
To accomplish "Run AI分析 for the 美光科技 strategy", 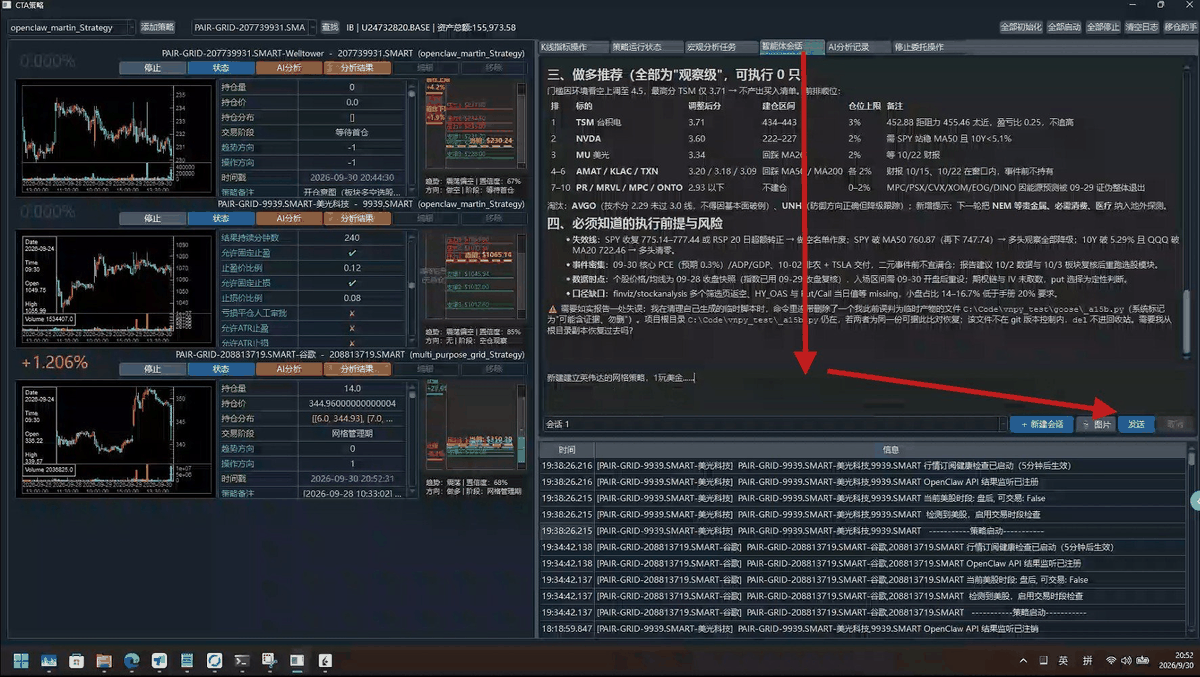I will [x=289, y=218].
